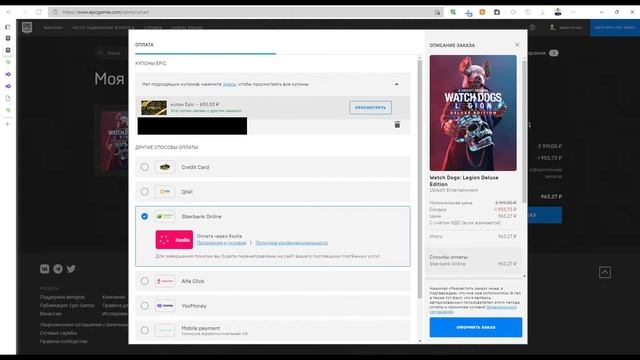The height and width of the screenshot is (360, 640).
Task: Go back with browser back arrow
Action: coord(9,12)
